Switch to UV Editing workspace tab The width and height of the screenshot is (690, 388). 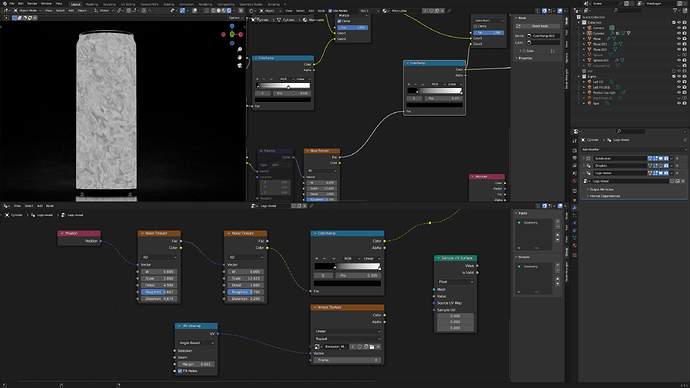point(128,4)
